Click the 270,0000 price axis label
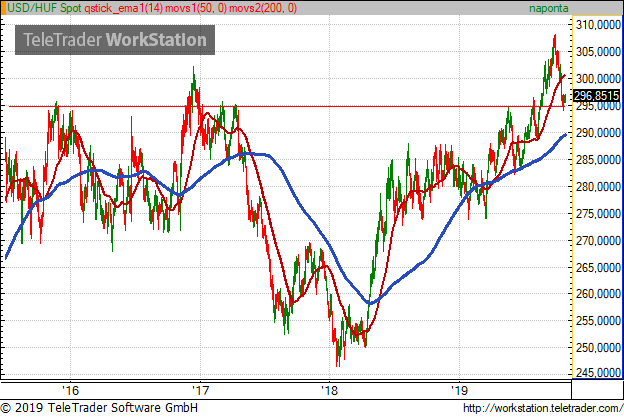Image resolution: width=624 pixels, height=417 pixels. tap(598, 241)
